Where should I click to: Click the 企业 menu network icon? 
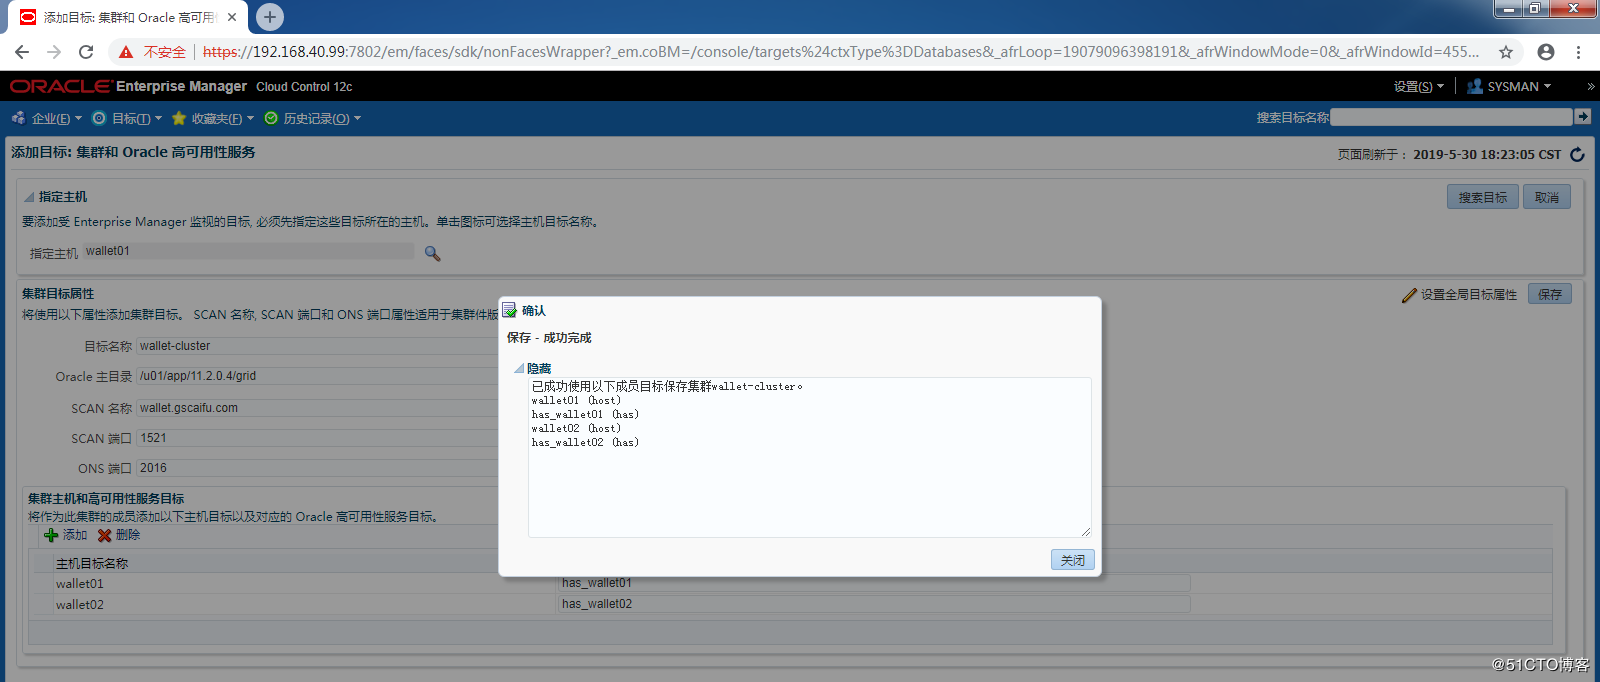coord(18,118)
